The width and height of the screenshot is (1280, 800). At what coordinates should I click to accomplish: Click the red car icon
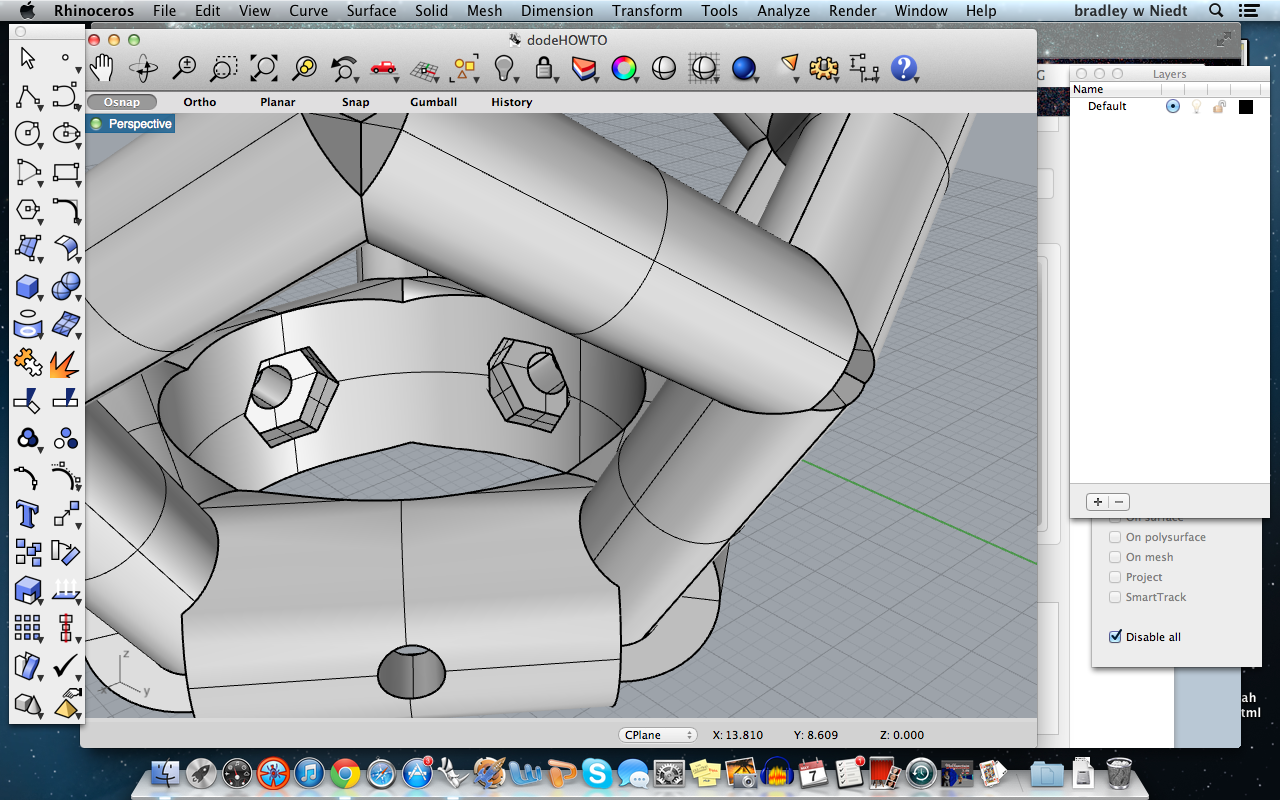[383, 68]
